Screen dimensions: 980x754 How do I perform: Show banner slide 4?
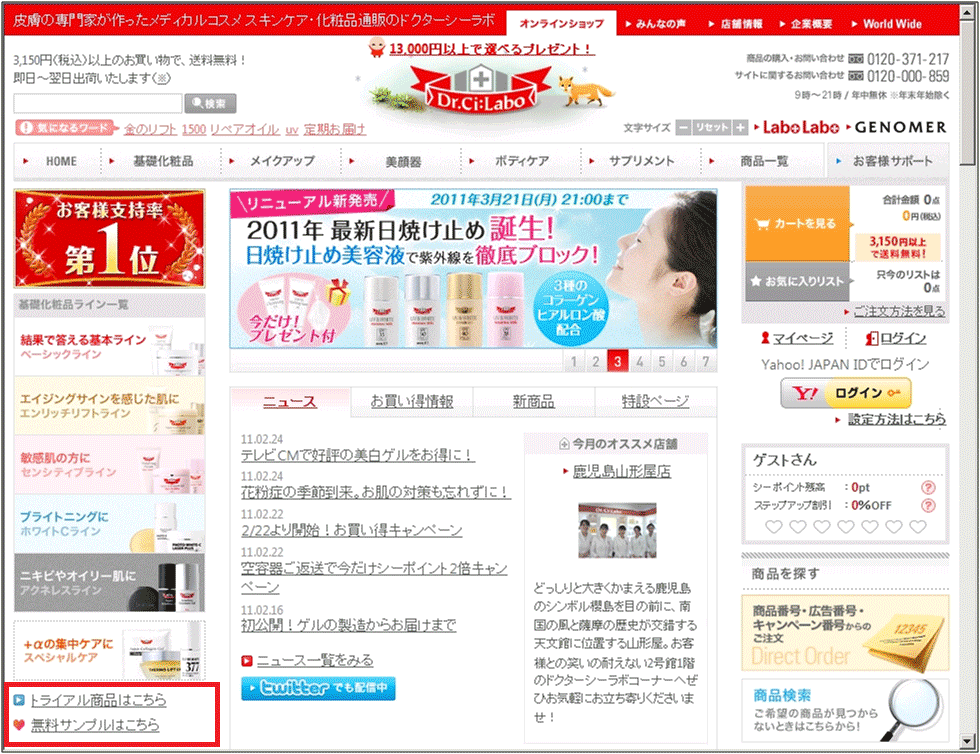(x=639, y=361)
